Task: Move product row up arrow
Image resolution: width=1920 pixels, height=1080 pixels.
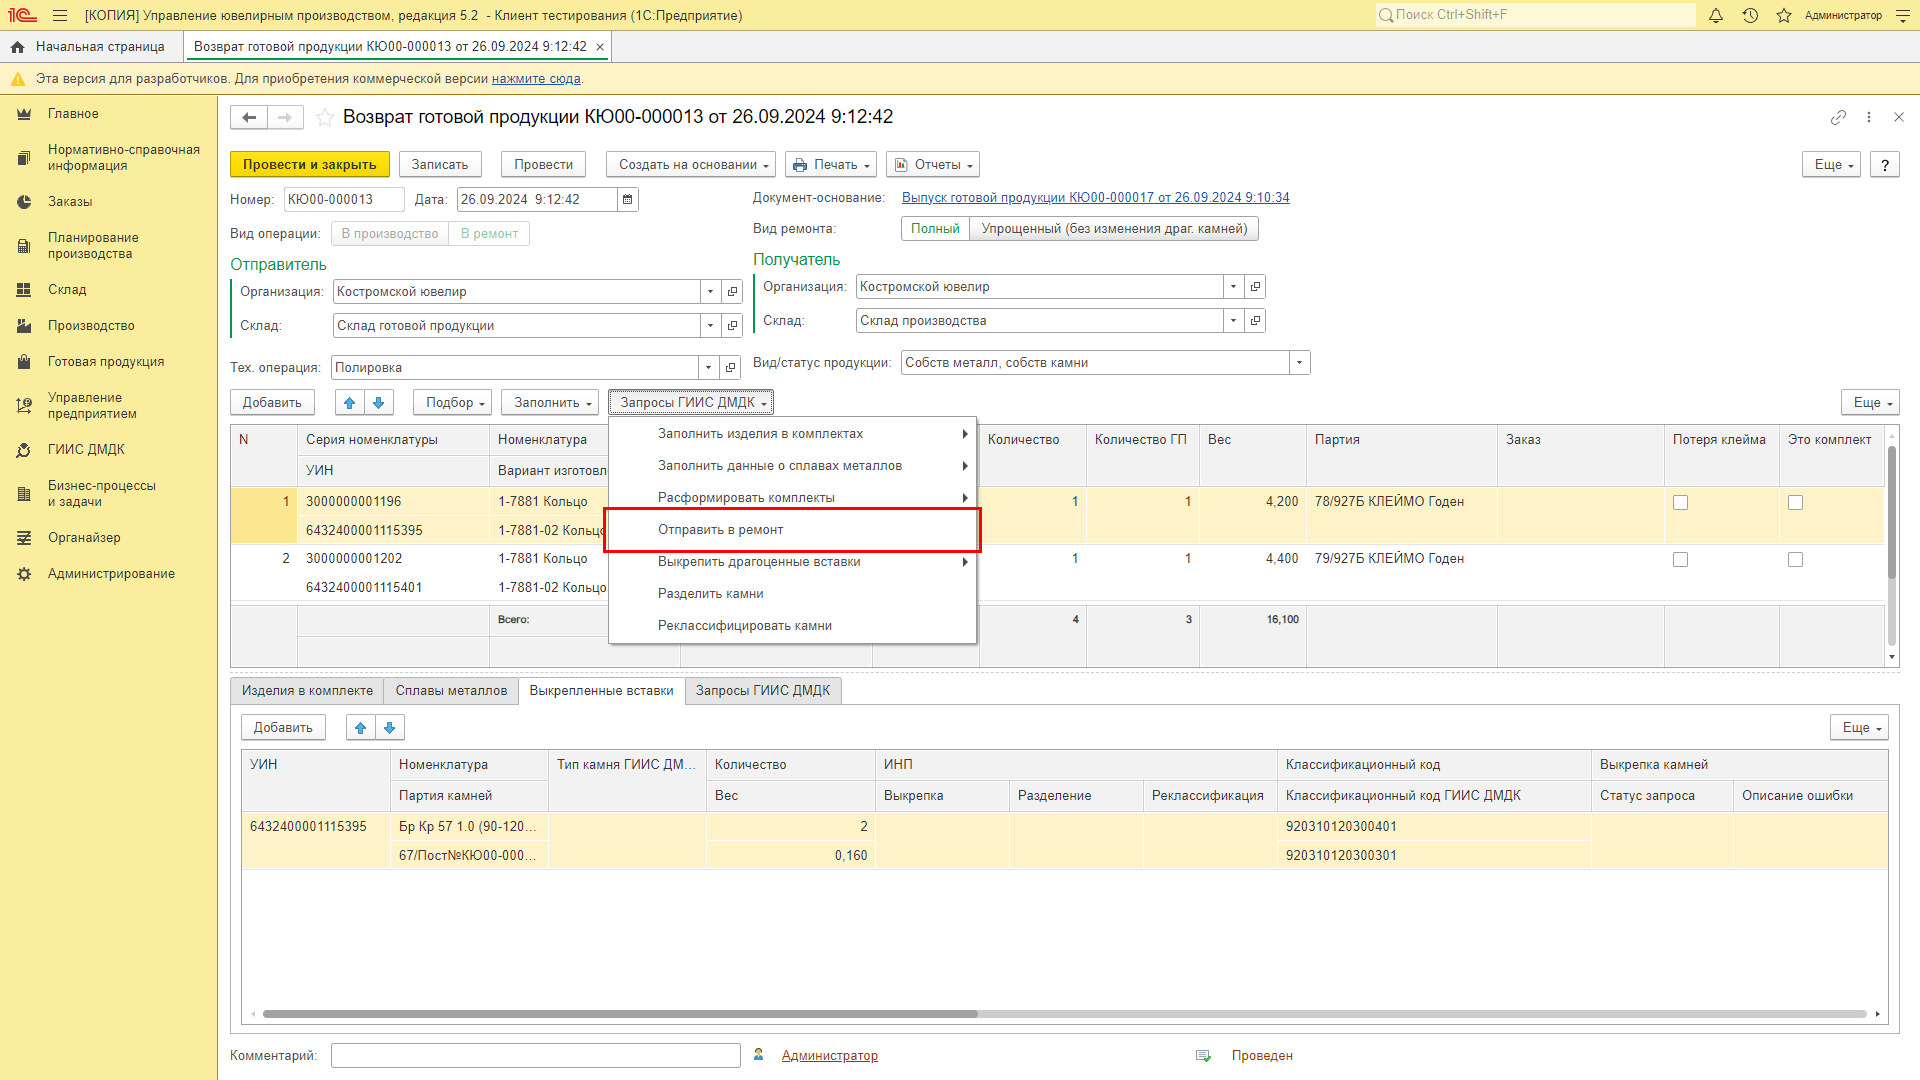Action: [349, 403]
